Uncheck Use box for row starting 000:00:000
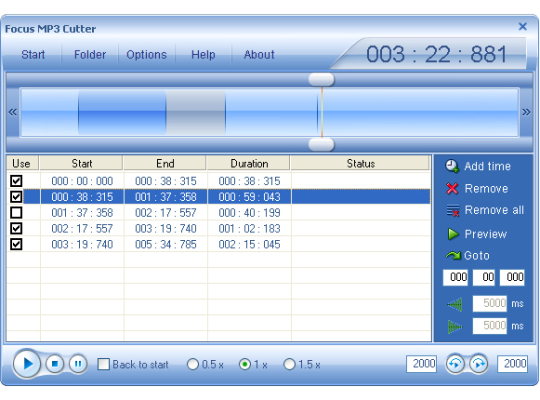540x400 pixels. coord(16,181)
